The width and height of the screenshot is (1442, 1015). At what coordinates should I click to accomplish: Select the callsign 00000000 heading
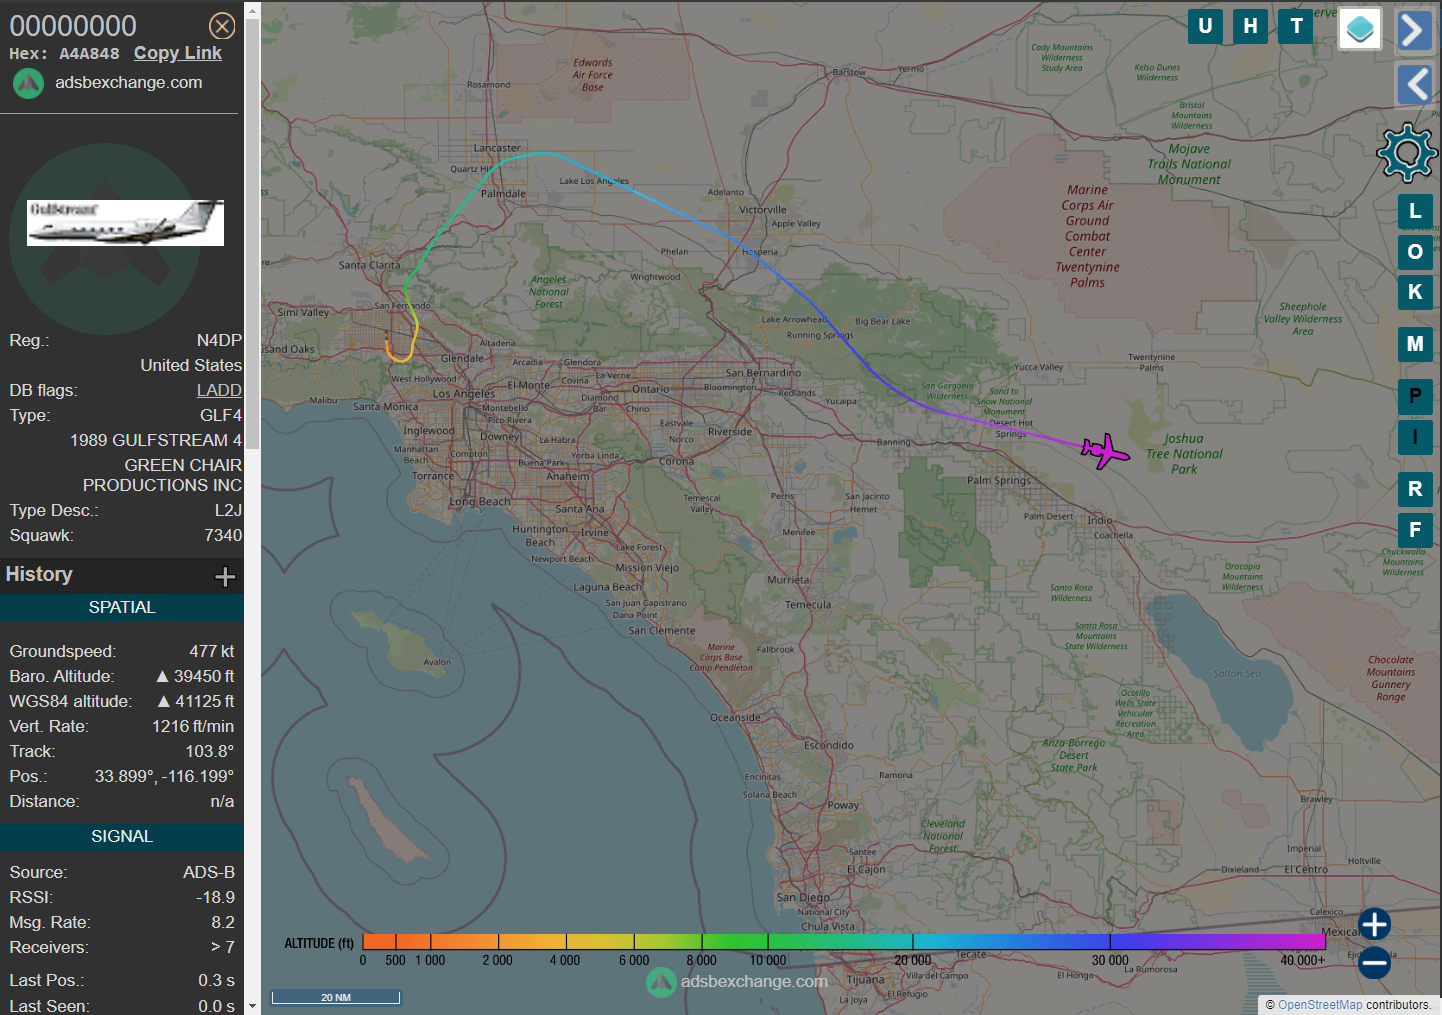(73, 26)
